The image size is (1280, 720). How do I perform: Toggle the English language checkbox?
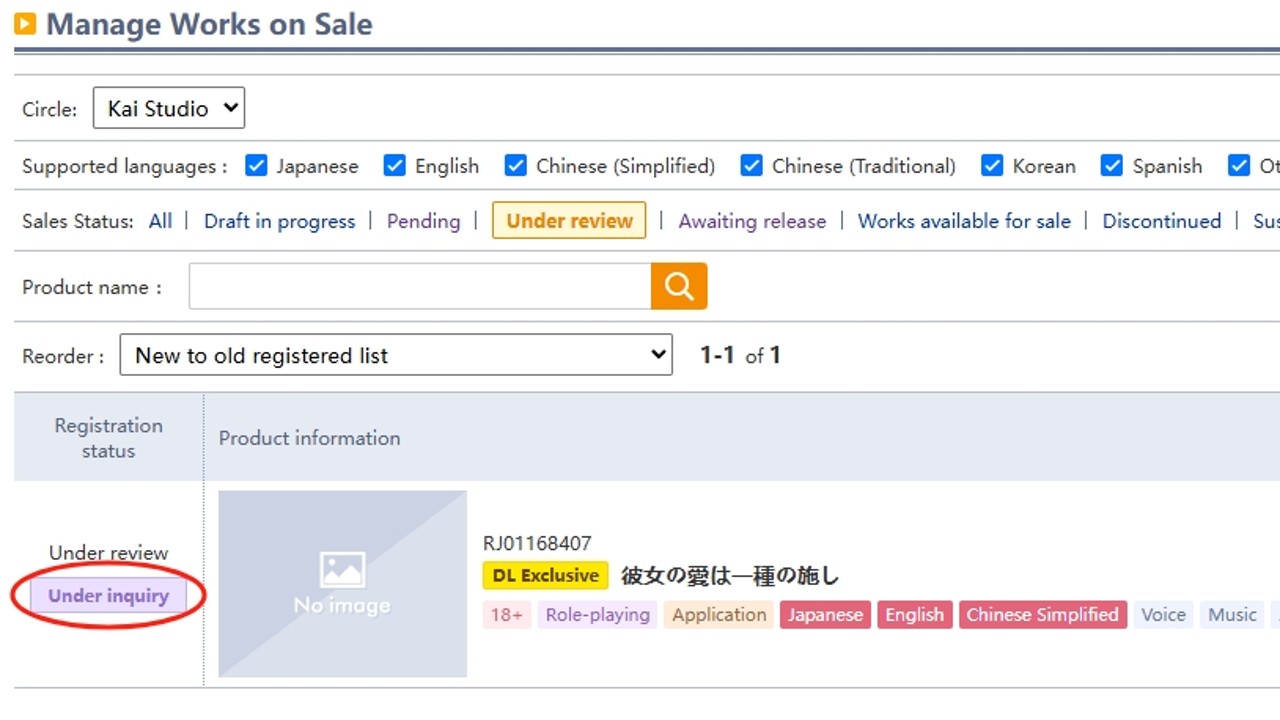pos(395,166)
